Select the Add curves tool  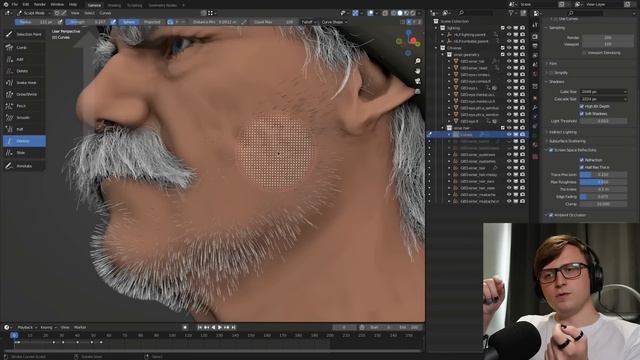24,59
